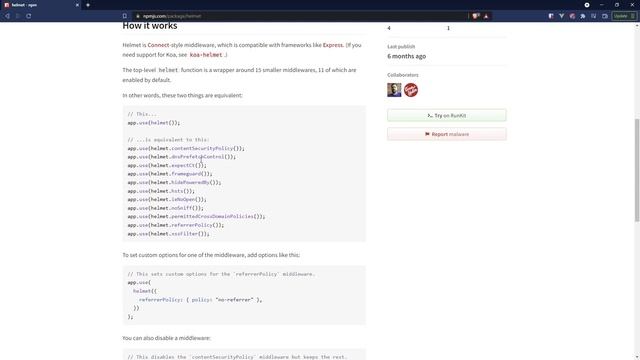Viewport: 640px width, 360px height.
Task: Follow the koa-helmet link
Action: pyautogui.click(x=206, y=55)
